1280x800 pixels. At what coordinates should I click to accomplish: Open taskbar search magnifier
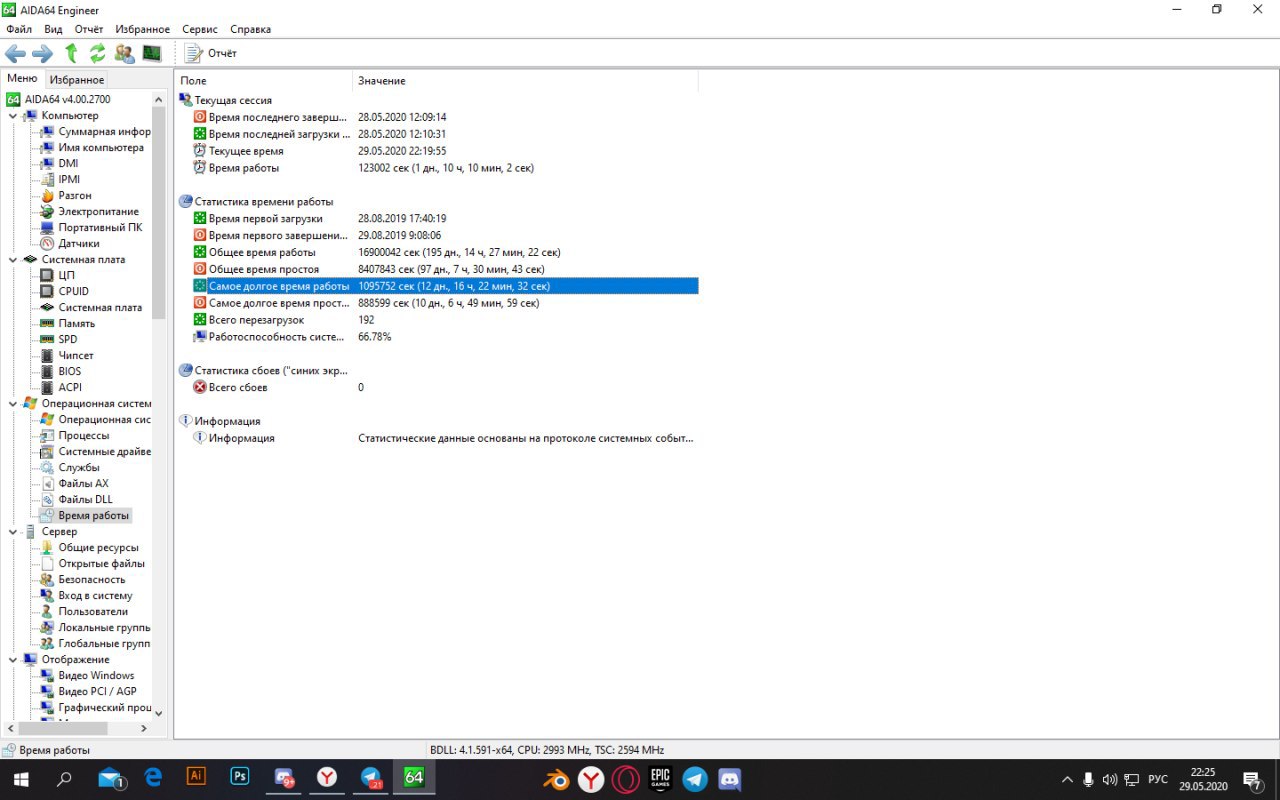tap(65, 779)
